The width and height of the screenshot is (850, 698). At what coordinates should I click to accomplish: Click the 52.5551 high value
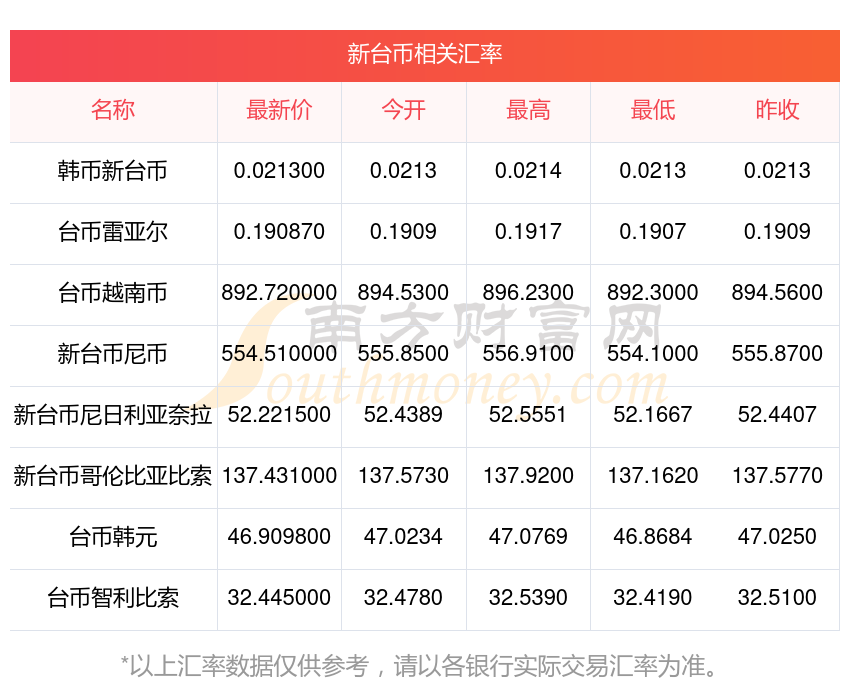(528, 415)
